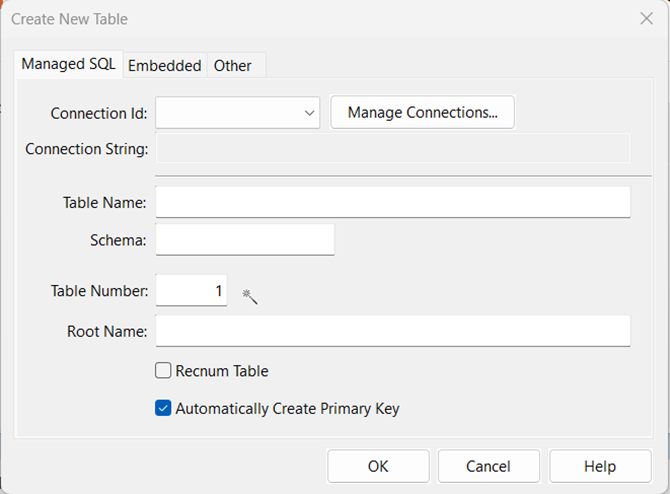Open Help for this dialog
This screenshot has height=494, width=670.
[x=600, y=466]
